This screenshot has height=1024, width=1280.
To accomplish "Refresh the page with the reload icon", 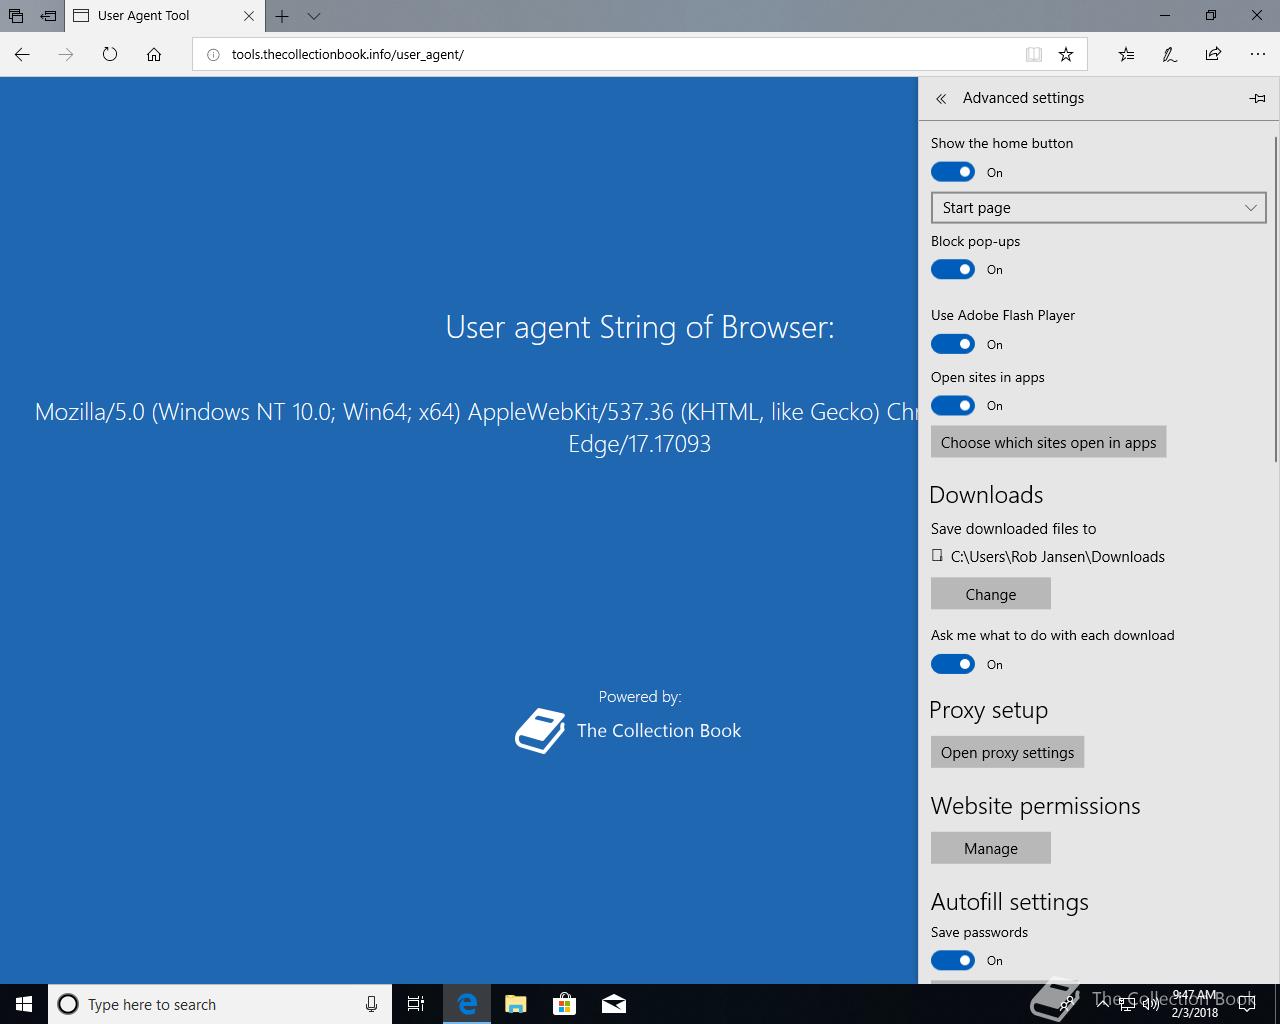I will click(110, 55).
